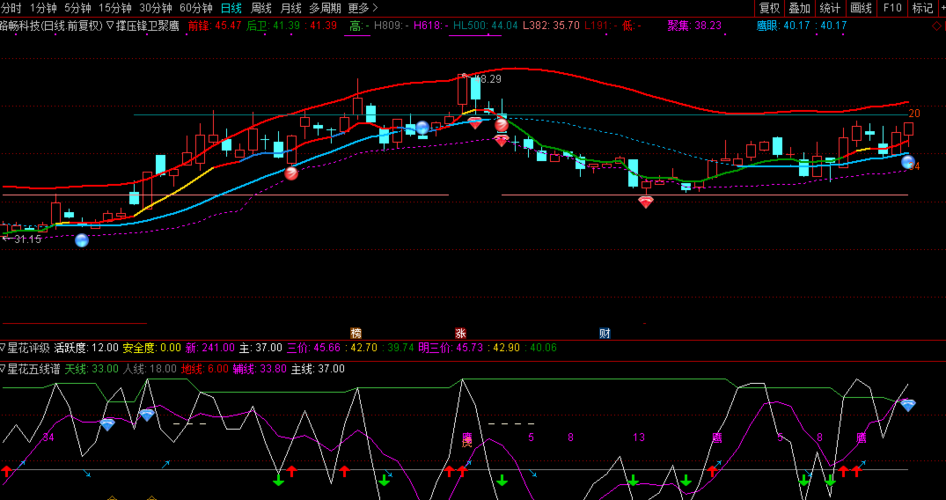Click the red ball marker below the yellow line segment

[291, 173]
